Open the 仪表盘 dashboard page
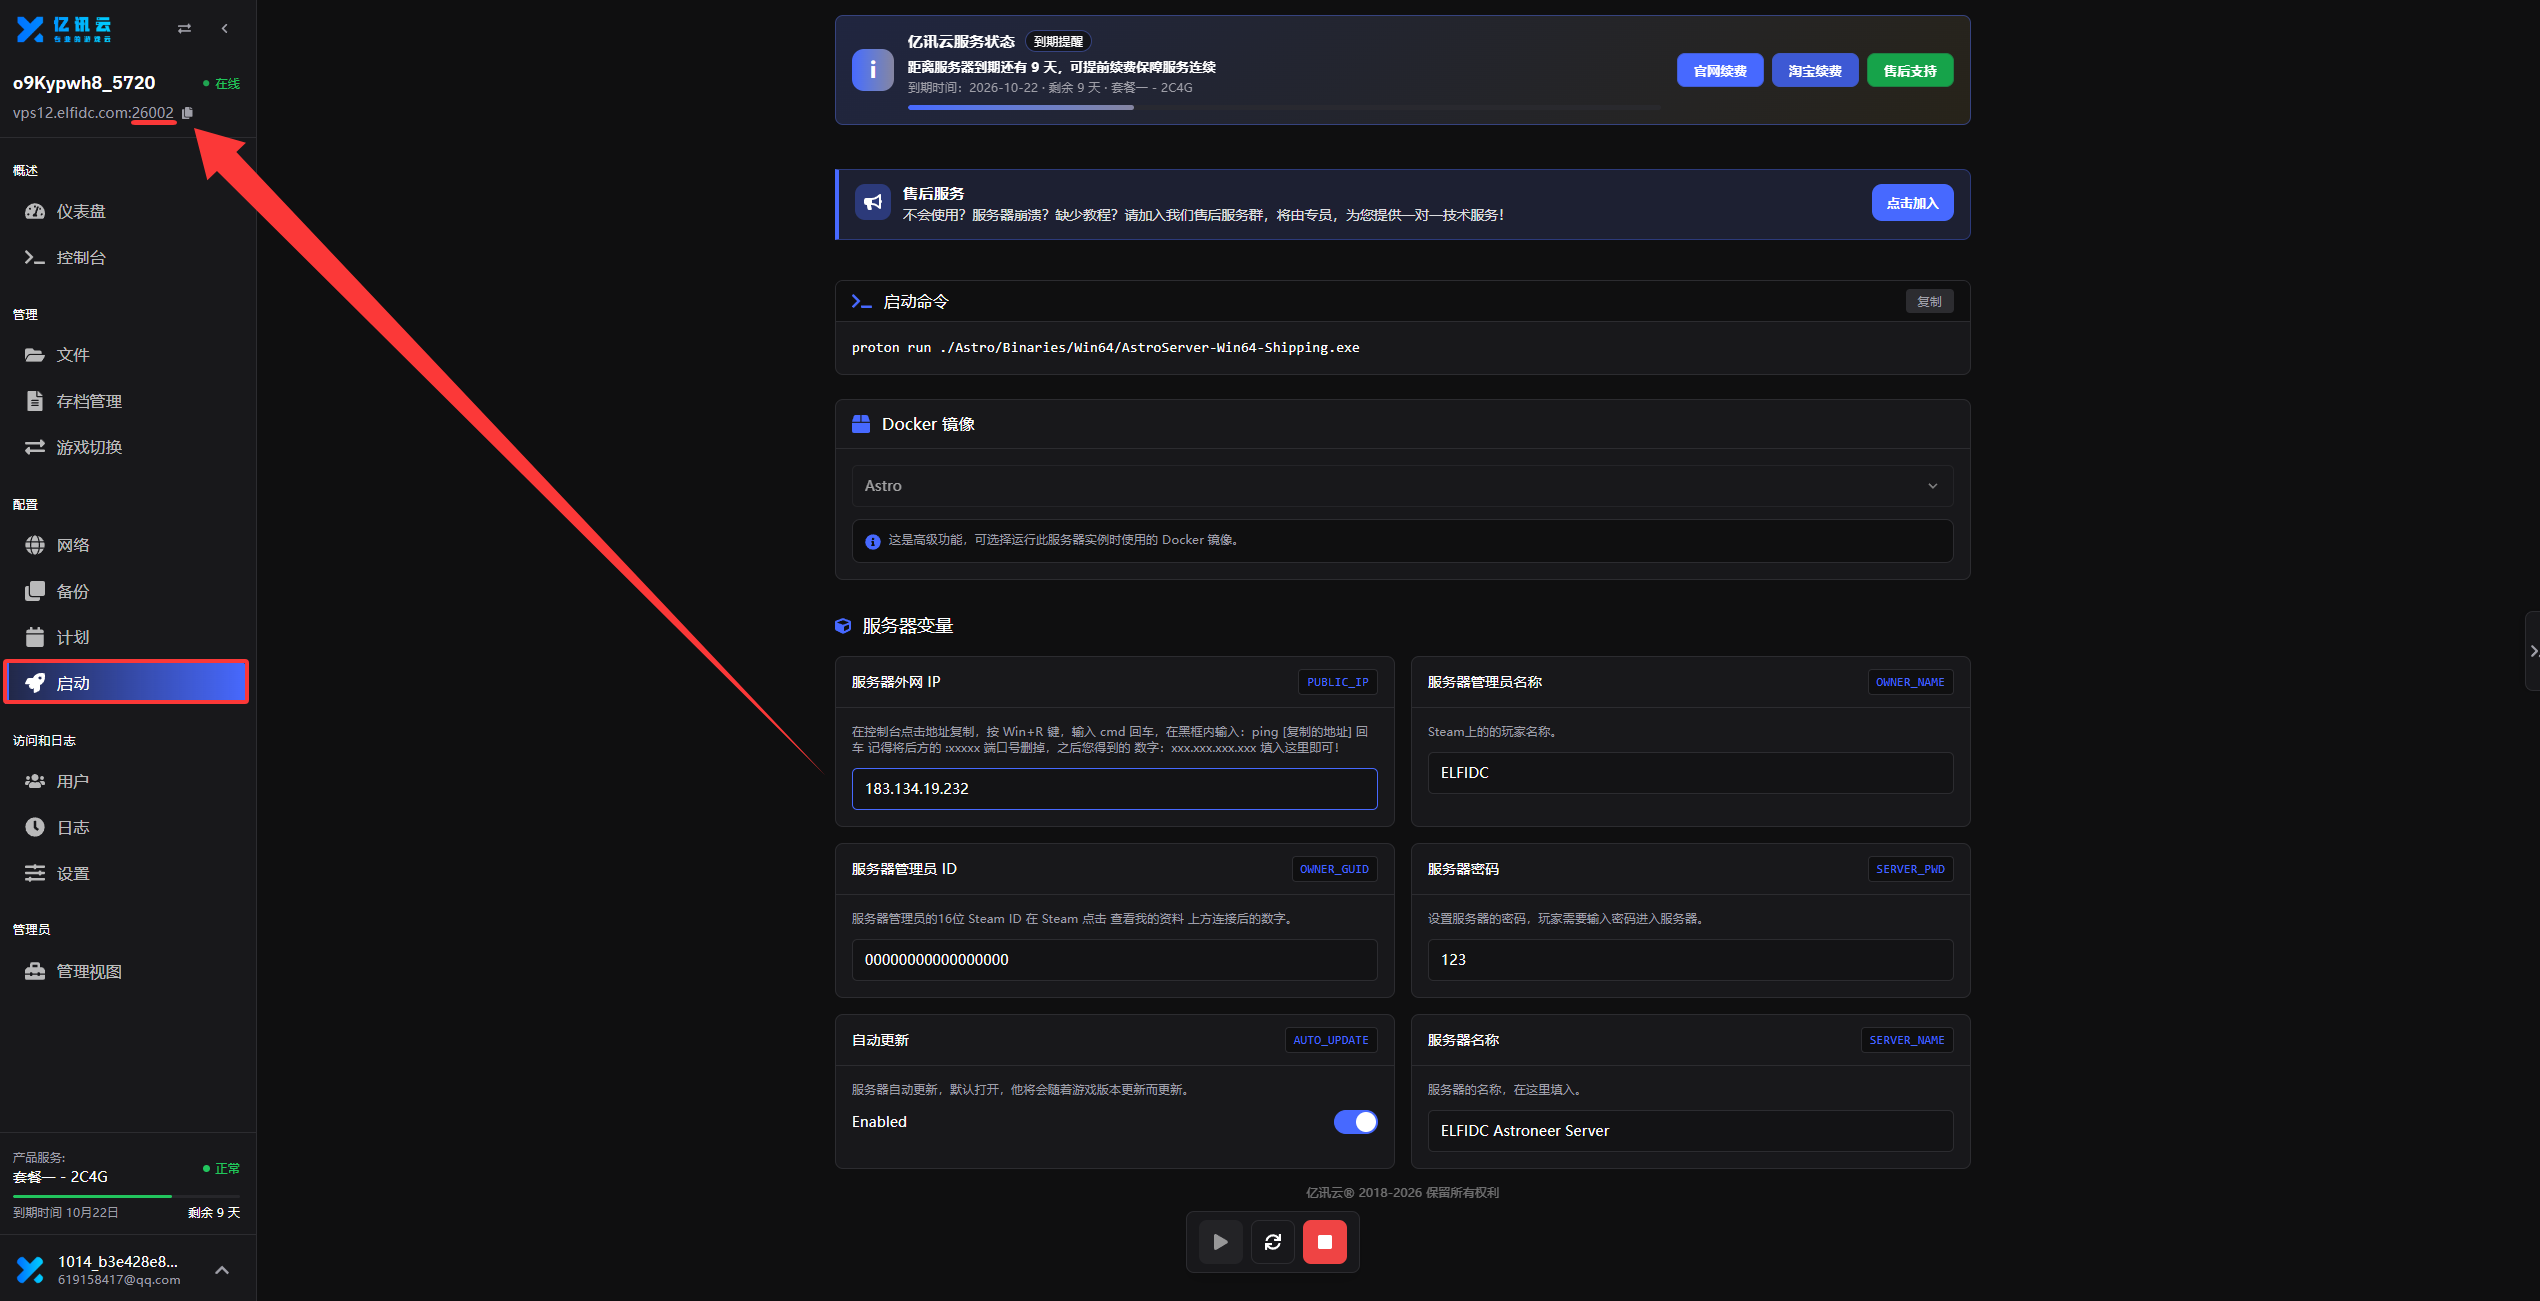The height and width of the screenshot is (1301, 2540). [128, 211]
